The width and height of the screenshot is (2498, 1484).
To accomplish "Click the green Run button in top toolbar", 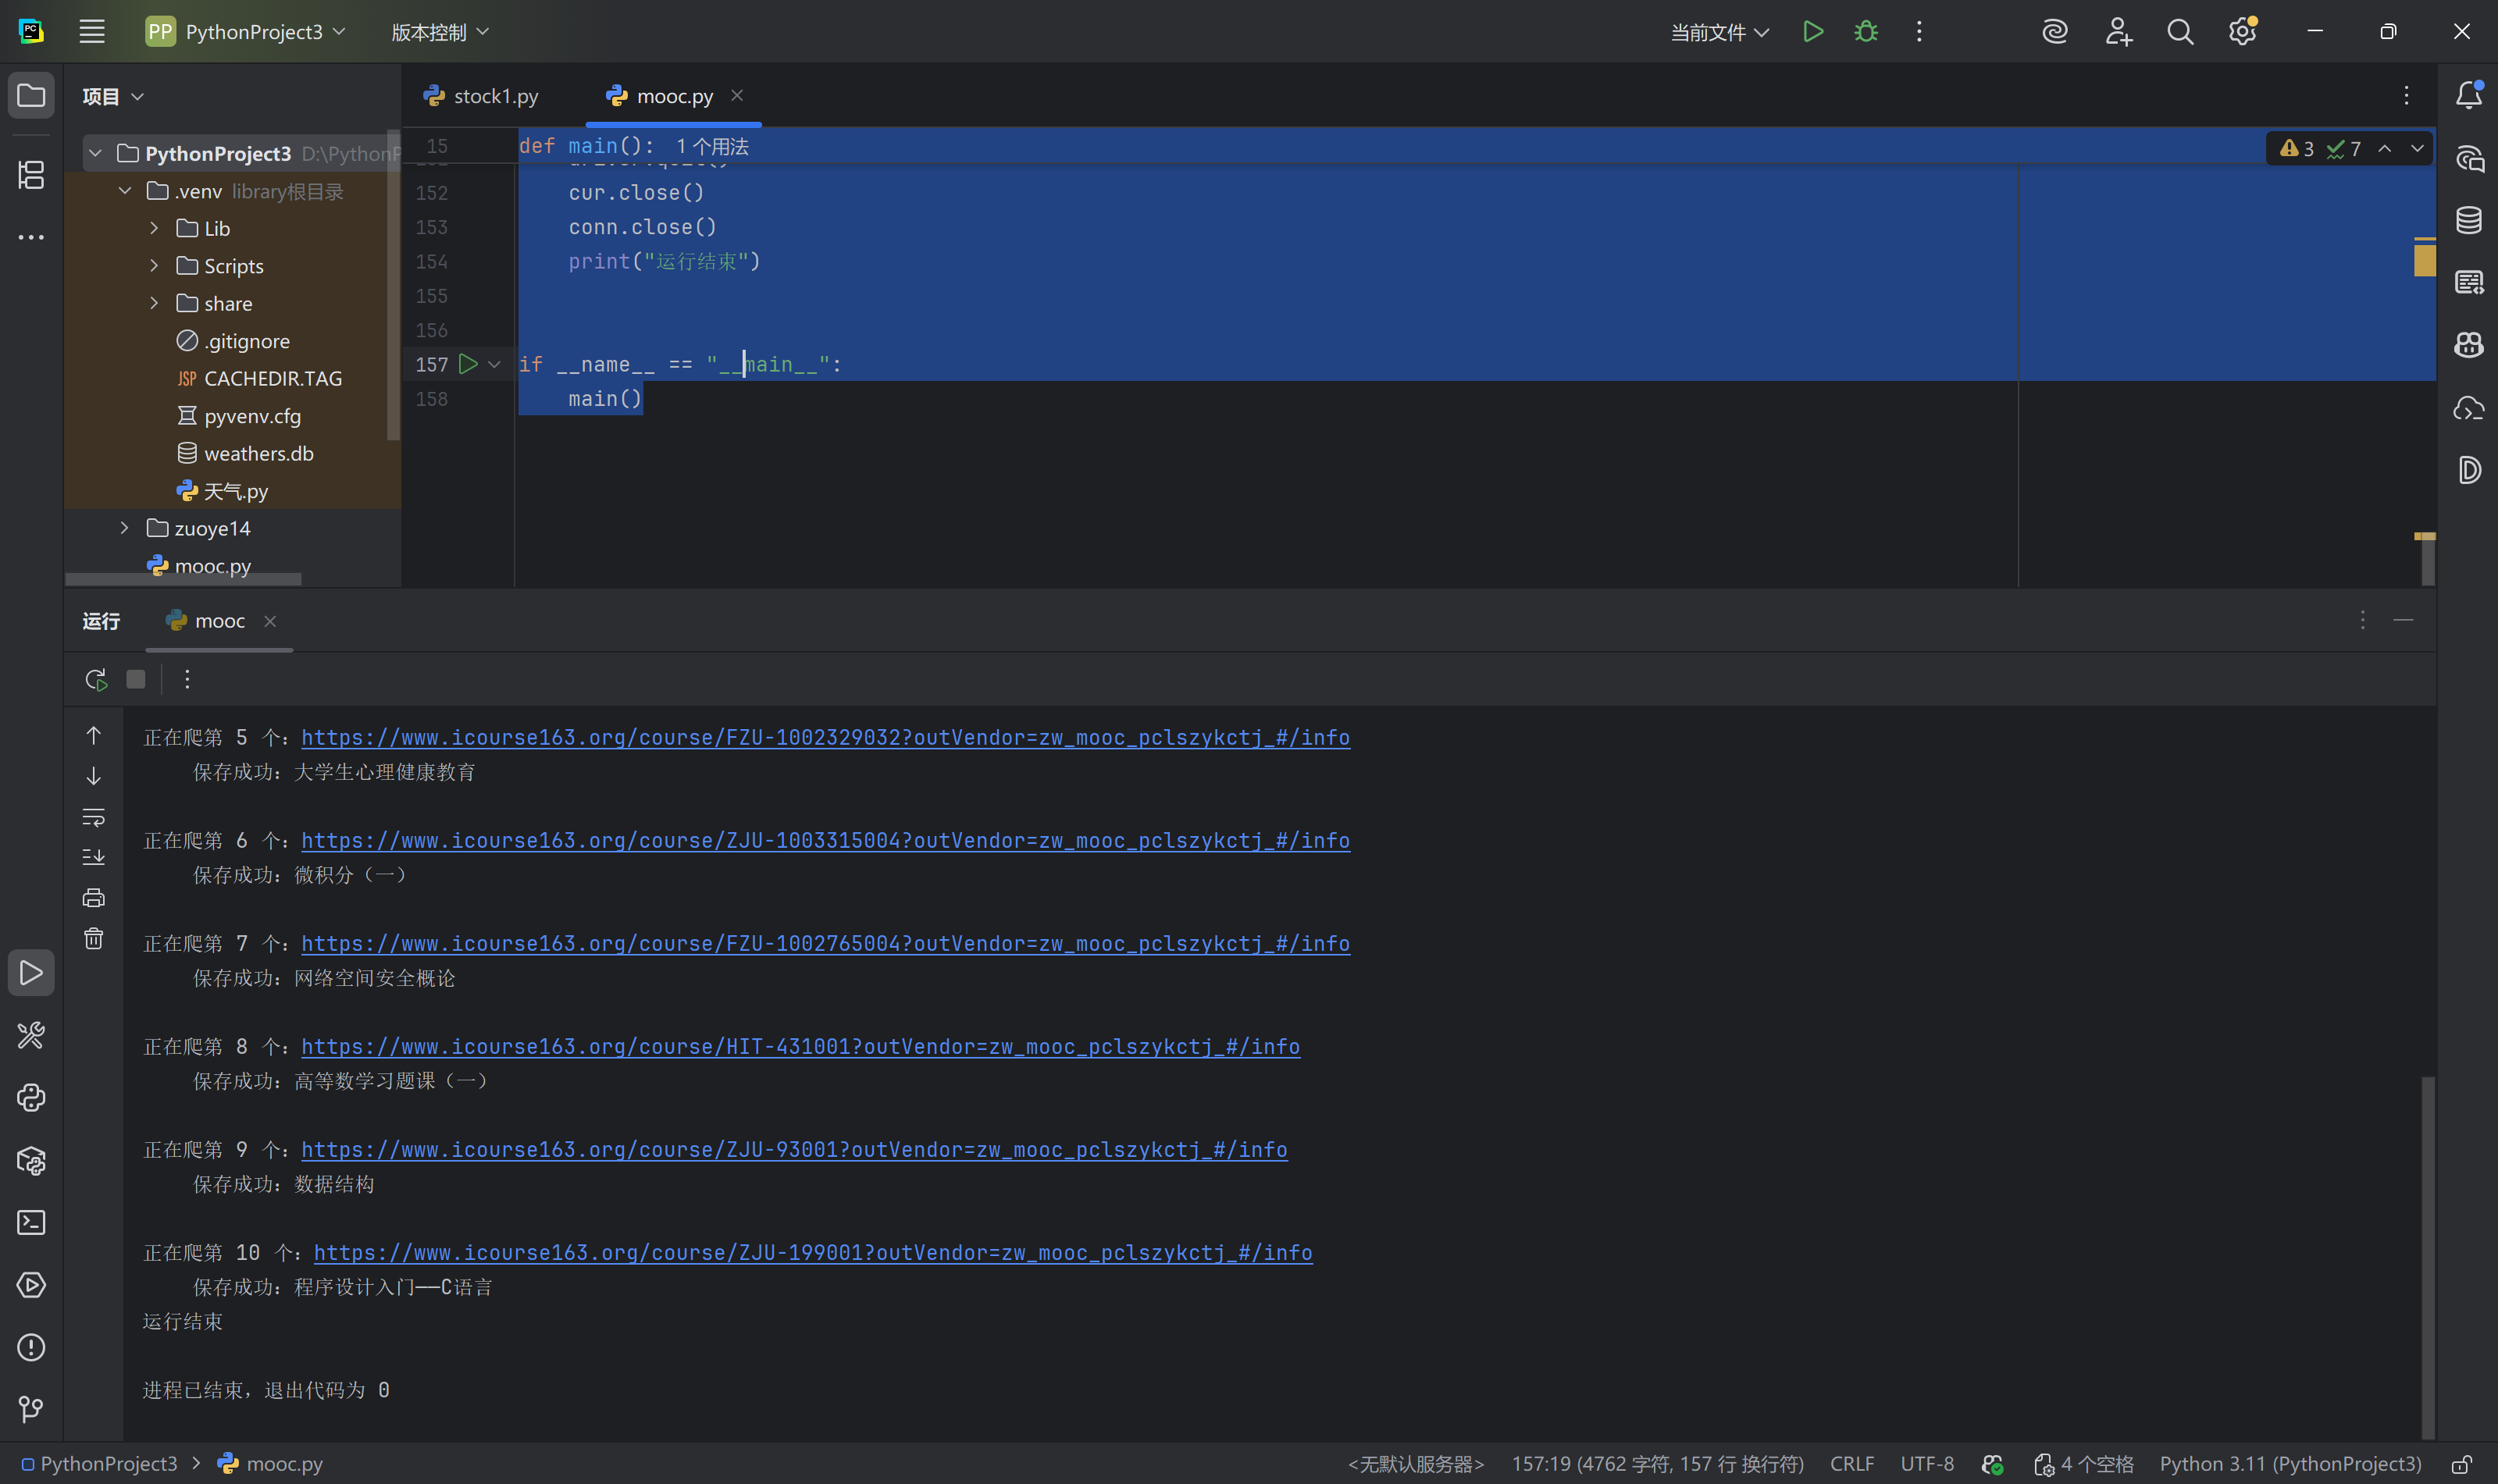I will (x=1812, y=32).
